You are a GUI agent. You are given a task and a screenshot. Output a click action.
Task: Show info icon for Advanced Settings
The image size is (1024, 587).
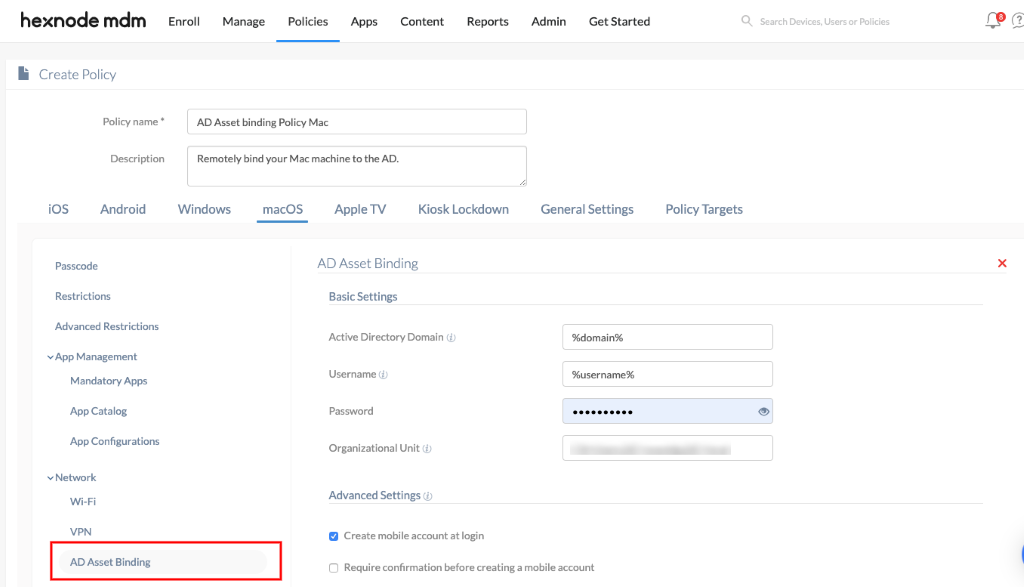428,496
